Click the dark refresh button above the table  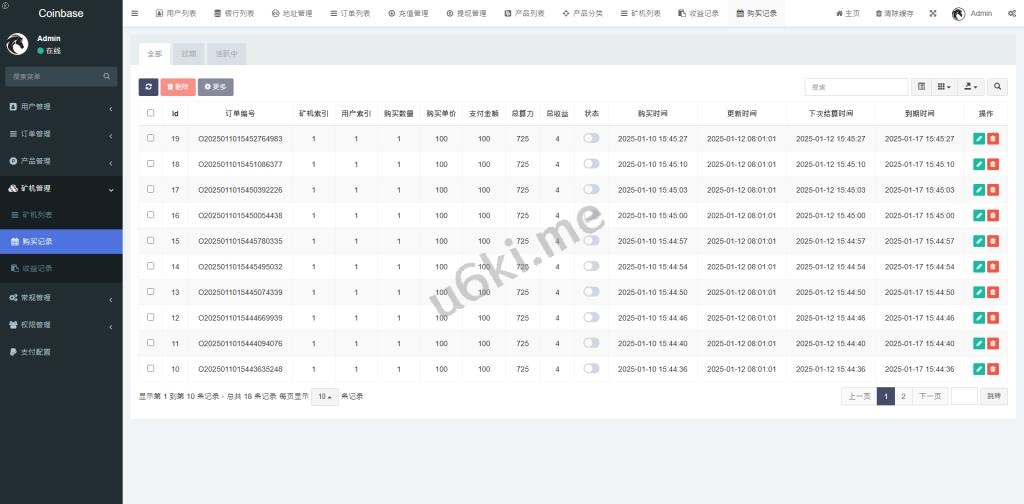click(148, 87)
